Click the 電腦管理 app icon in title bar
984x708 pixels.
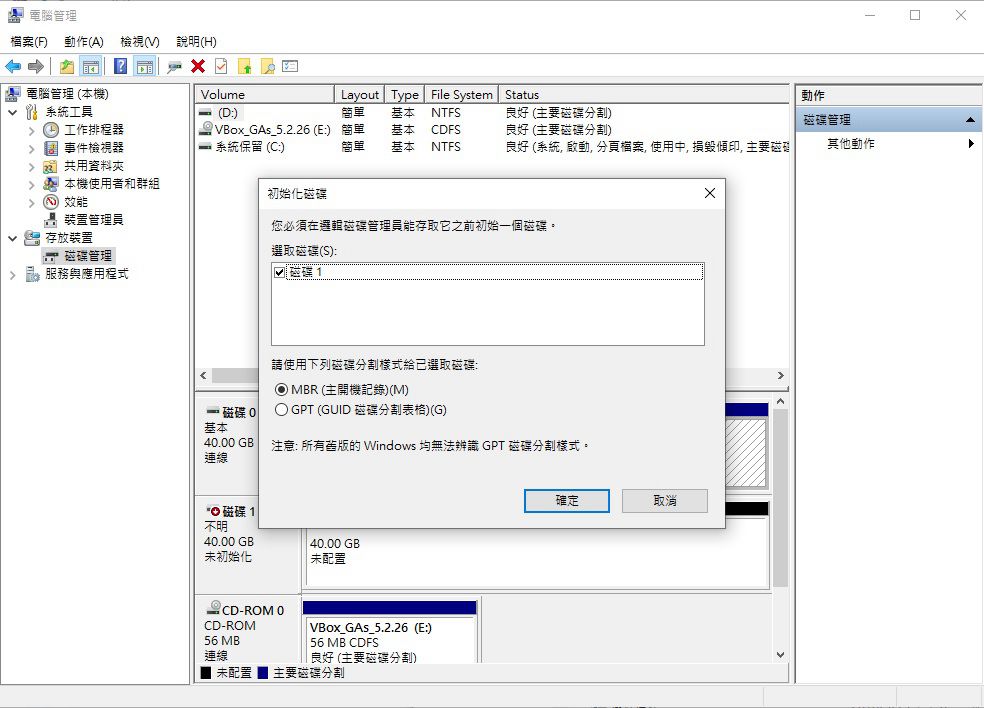tap(16, 15)
